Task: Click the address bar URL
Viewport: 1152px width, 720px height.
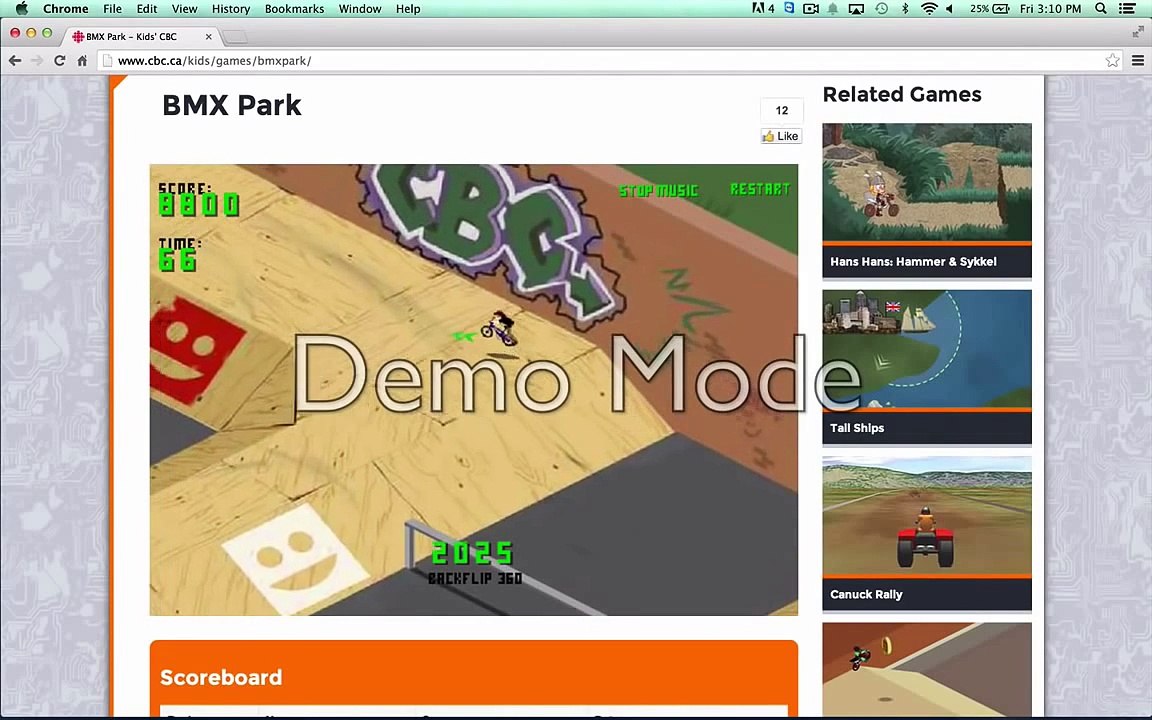Action: click(215, 60)
